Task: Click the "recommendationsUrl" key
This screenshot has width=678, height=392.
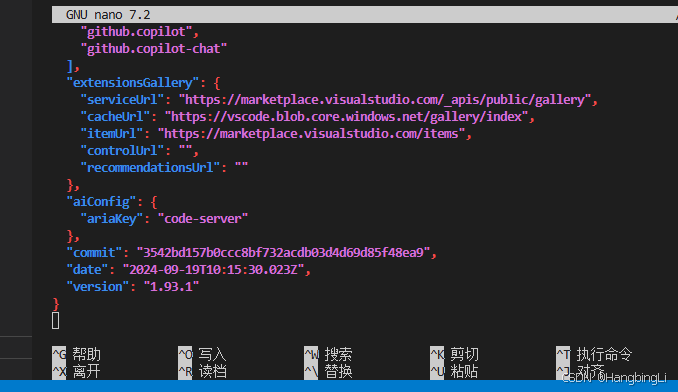Action: (x=150, y=168)
